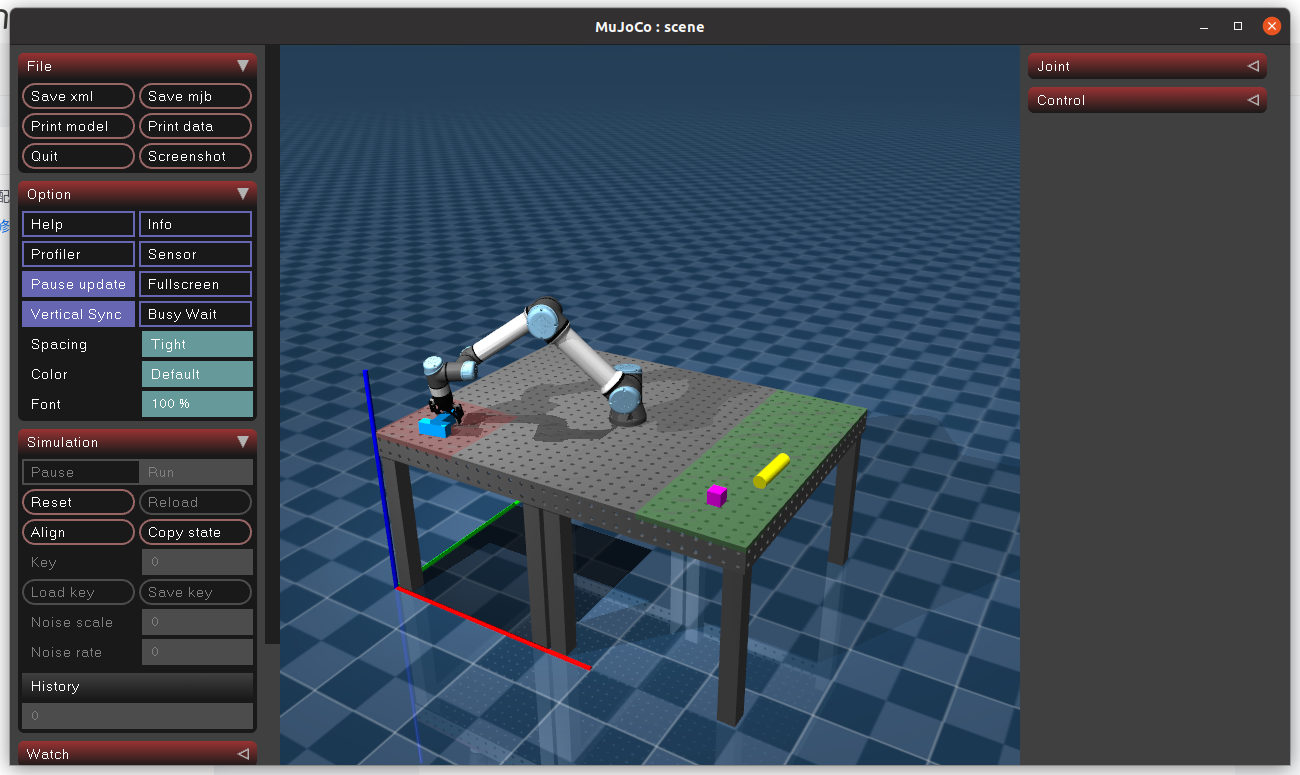Viewport: 1300px width, 775px height.
Task: Select the magenta cube on the table
Action: [x=716, y=495]
